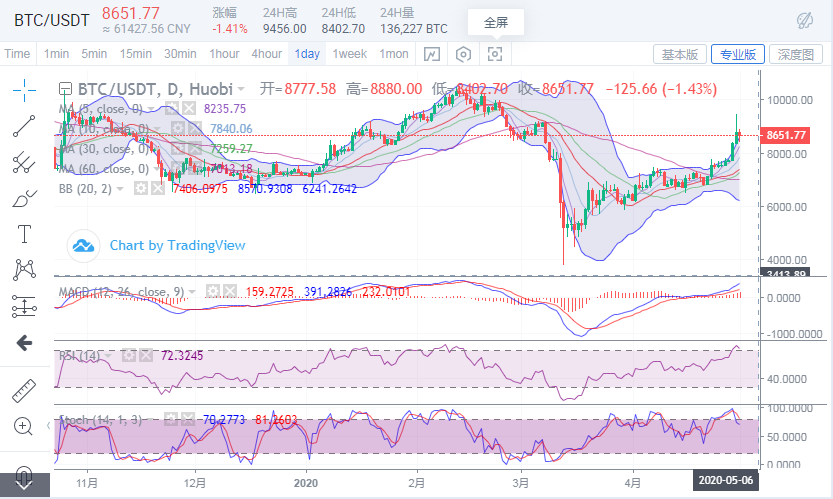Select the trend line drawing tool
The image size is (833, 499).
point(24,126)
